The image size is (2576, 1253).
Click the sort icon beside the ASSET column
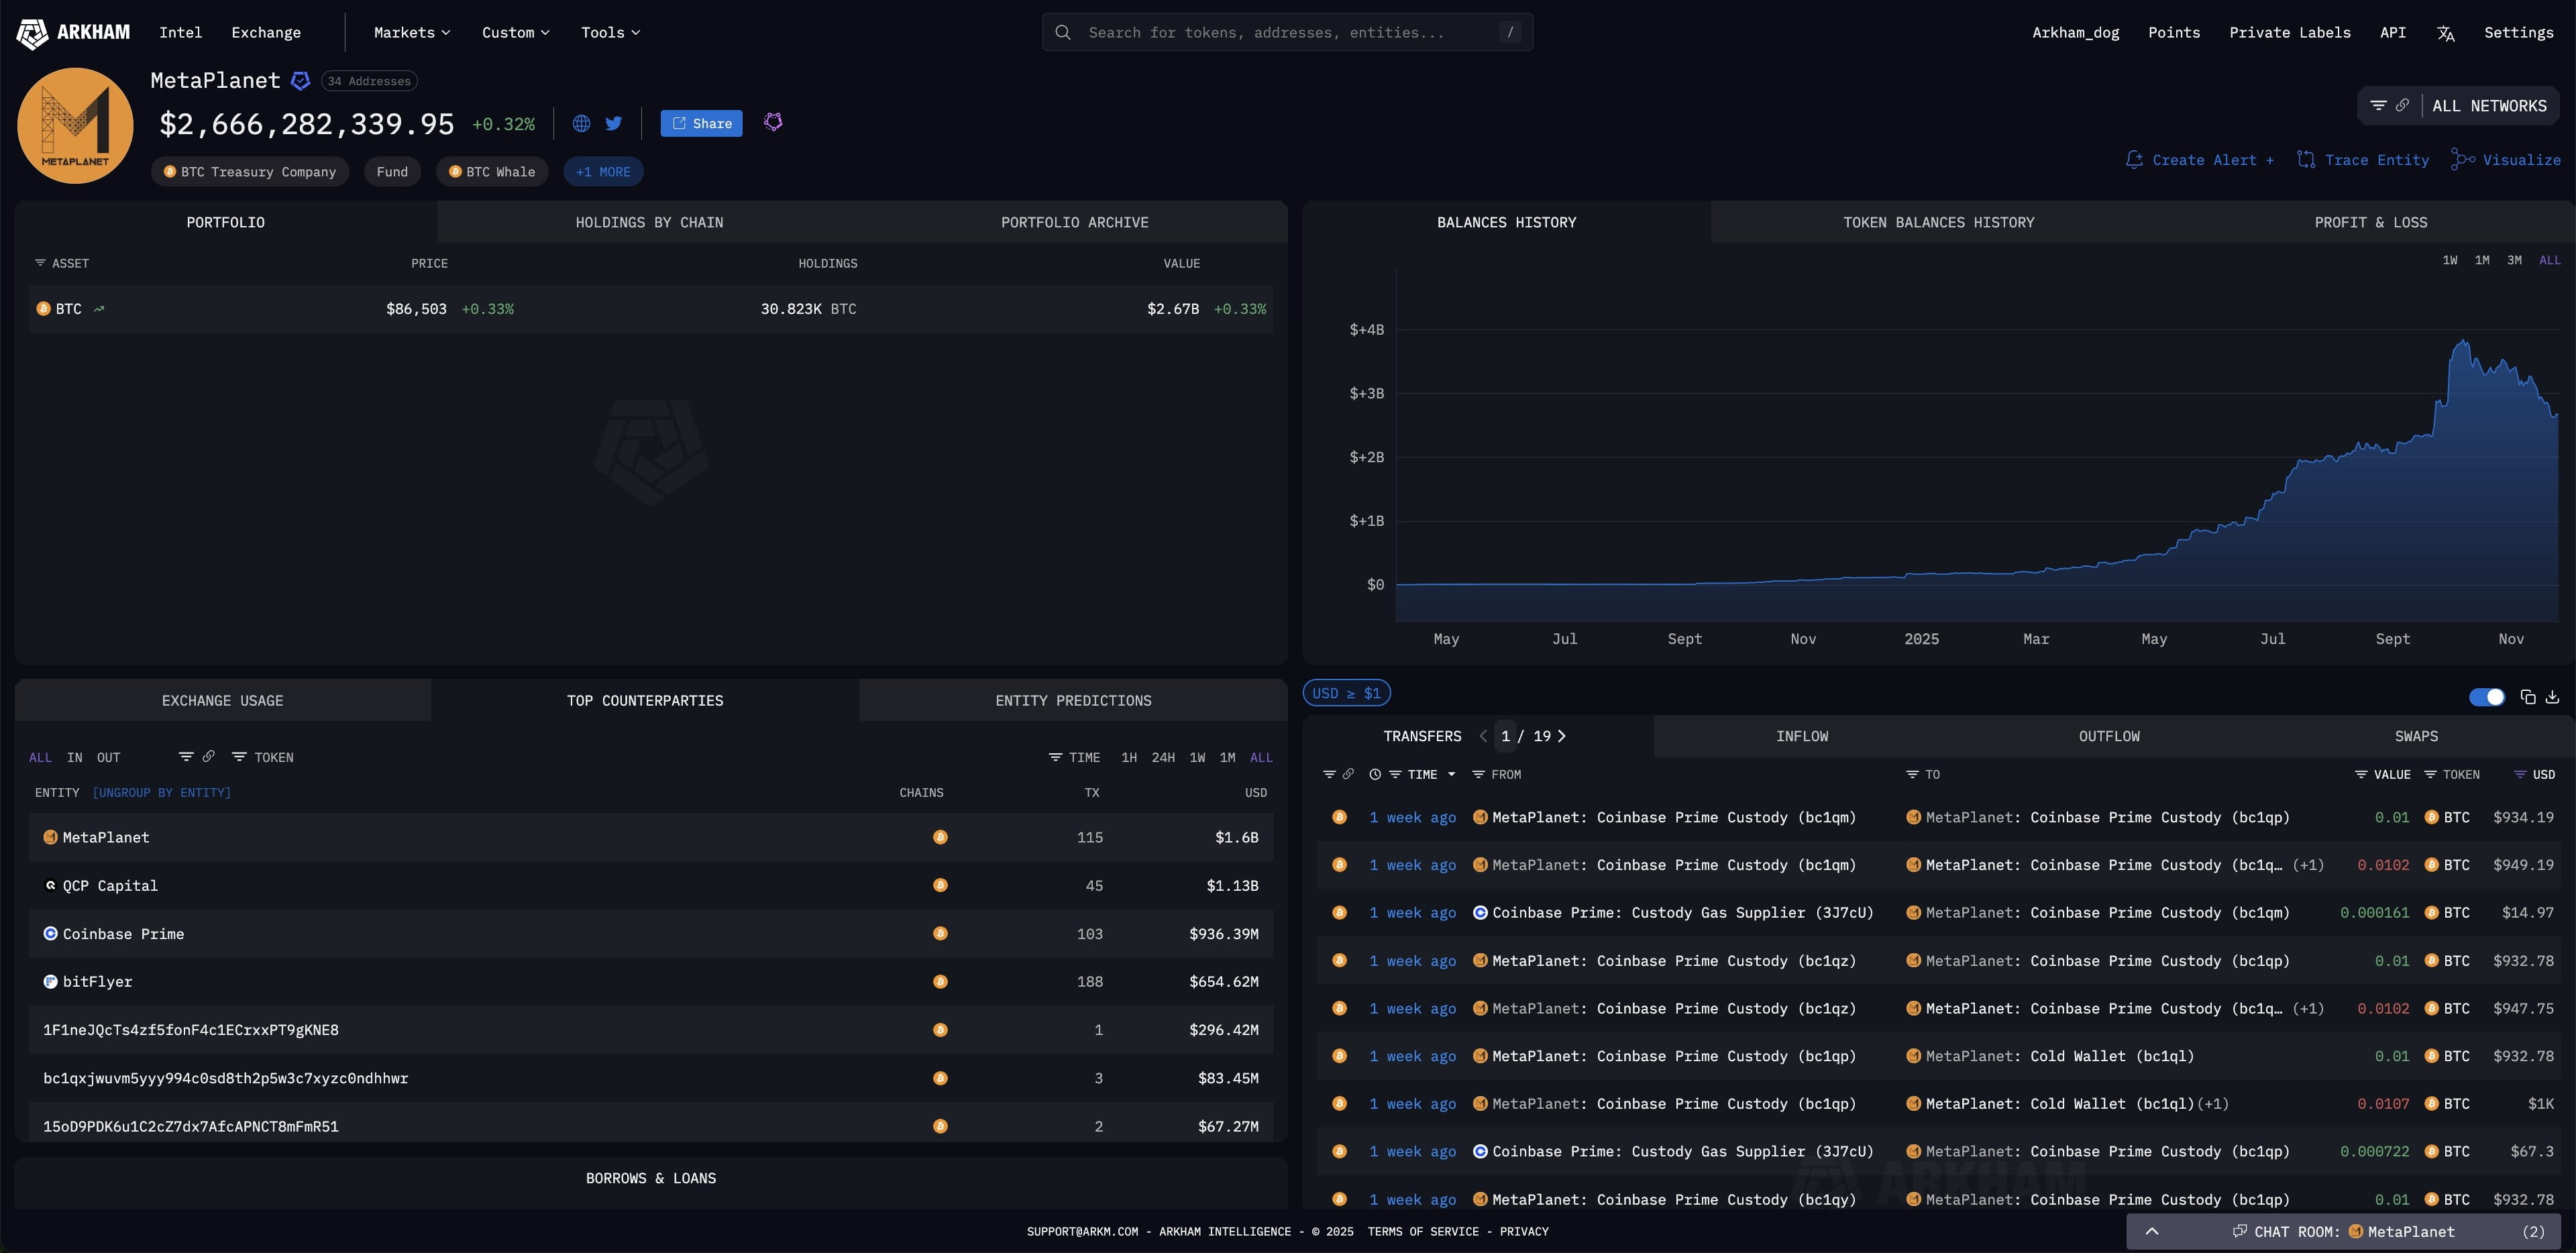tap(40, 263)
